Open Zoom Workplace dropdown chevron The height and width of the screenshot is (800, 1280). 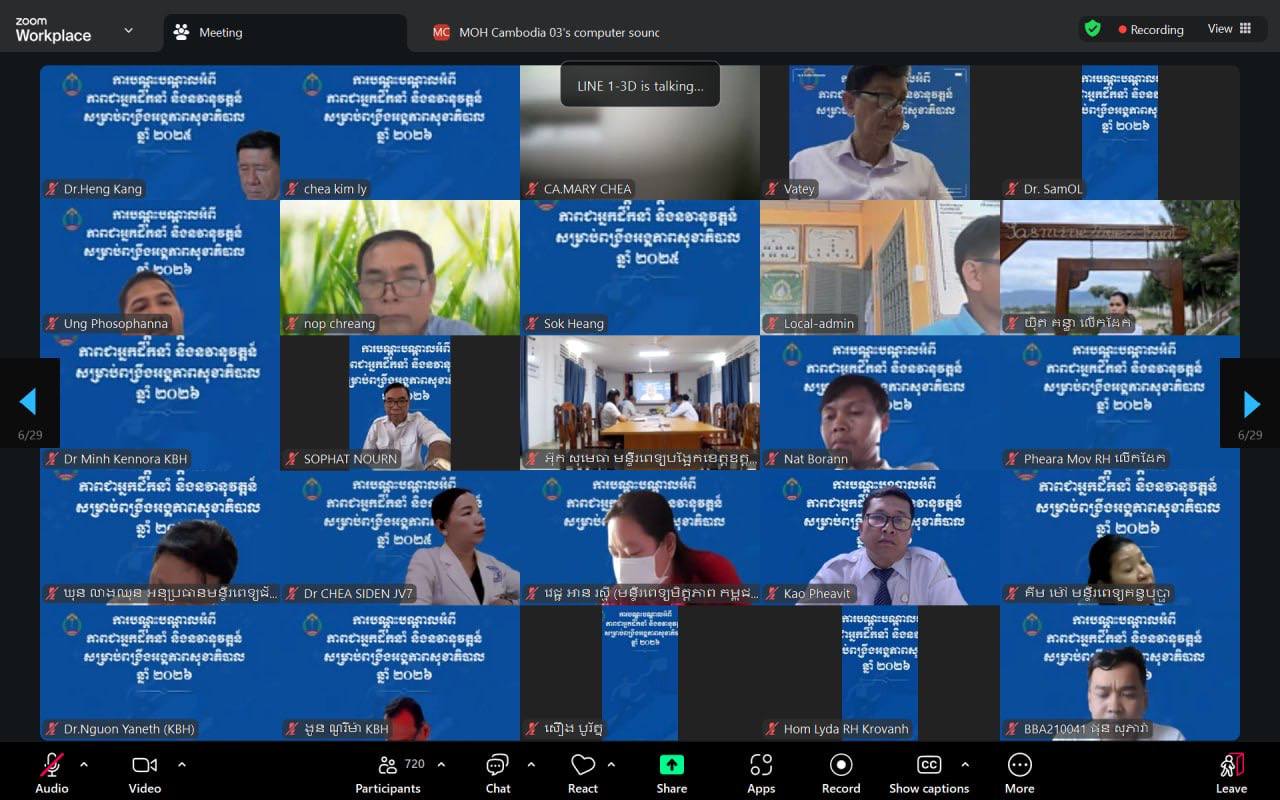128,31
